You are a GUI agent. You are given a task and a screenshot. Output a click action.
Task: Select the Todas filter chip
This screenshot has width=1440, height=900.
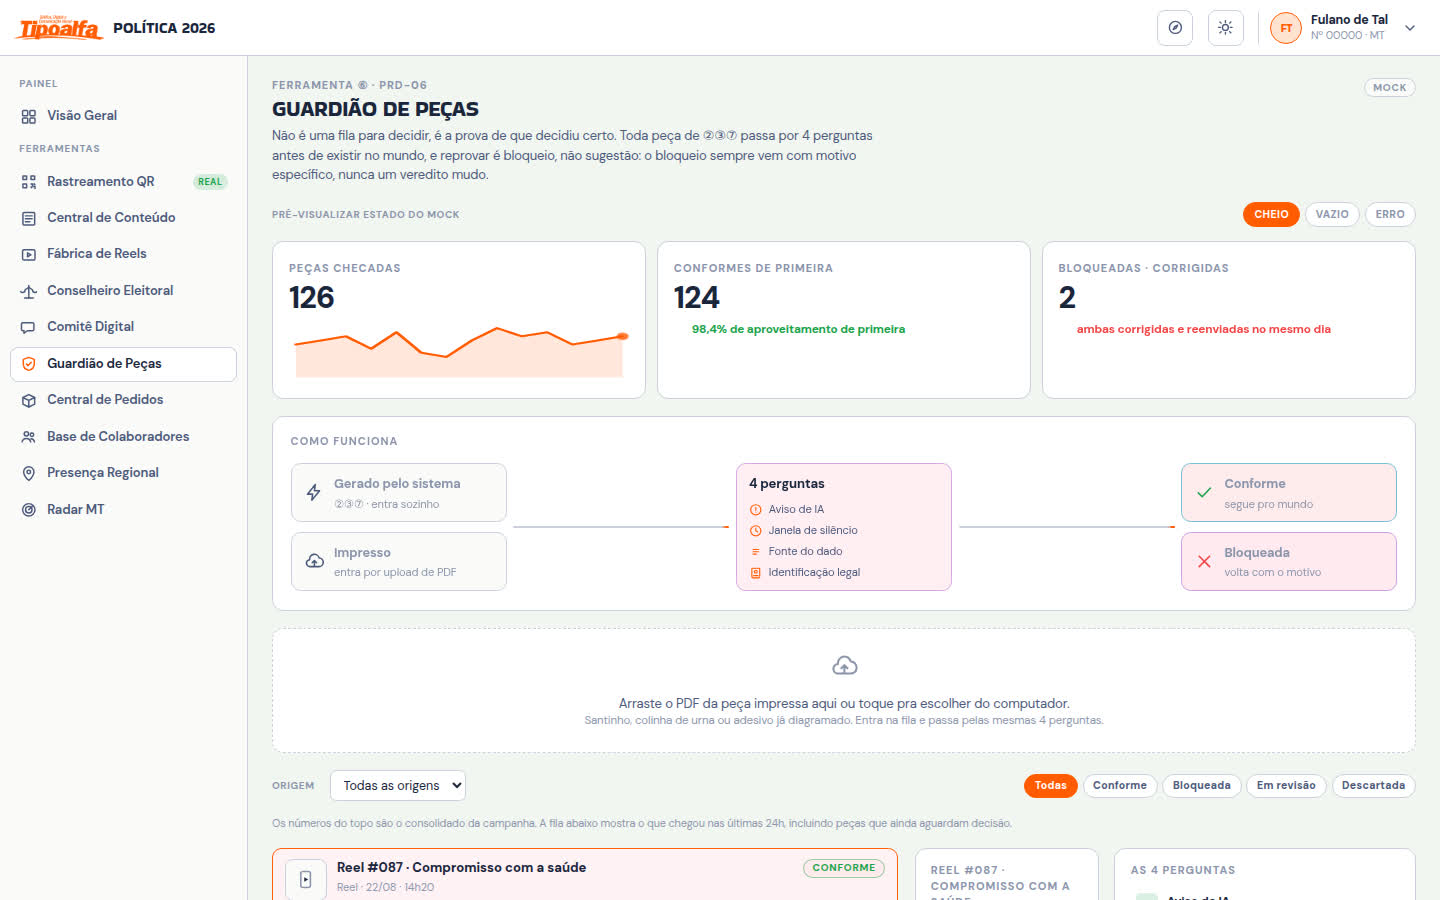coord(1050,786)
